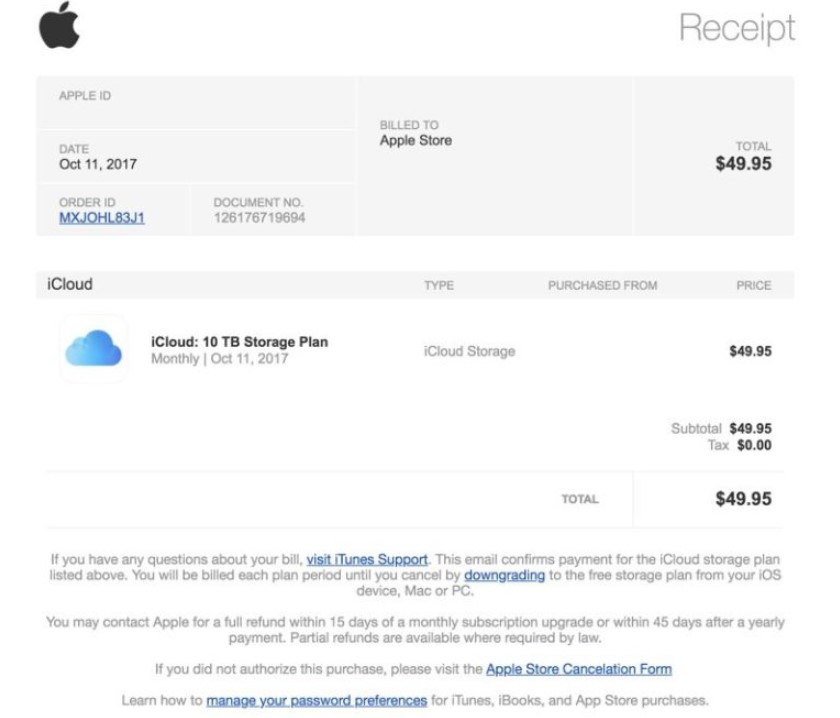Screen dimensions: 840x718
Task: Click the Subtotal $49.95 amount
Action: [751, 429]
